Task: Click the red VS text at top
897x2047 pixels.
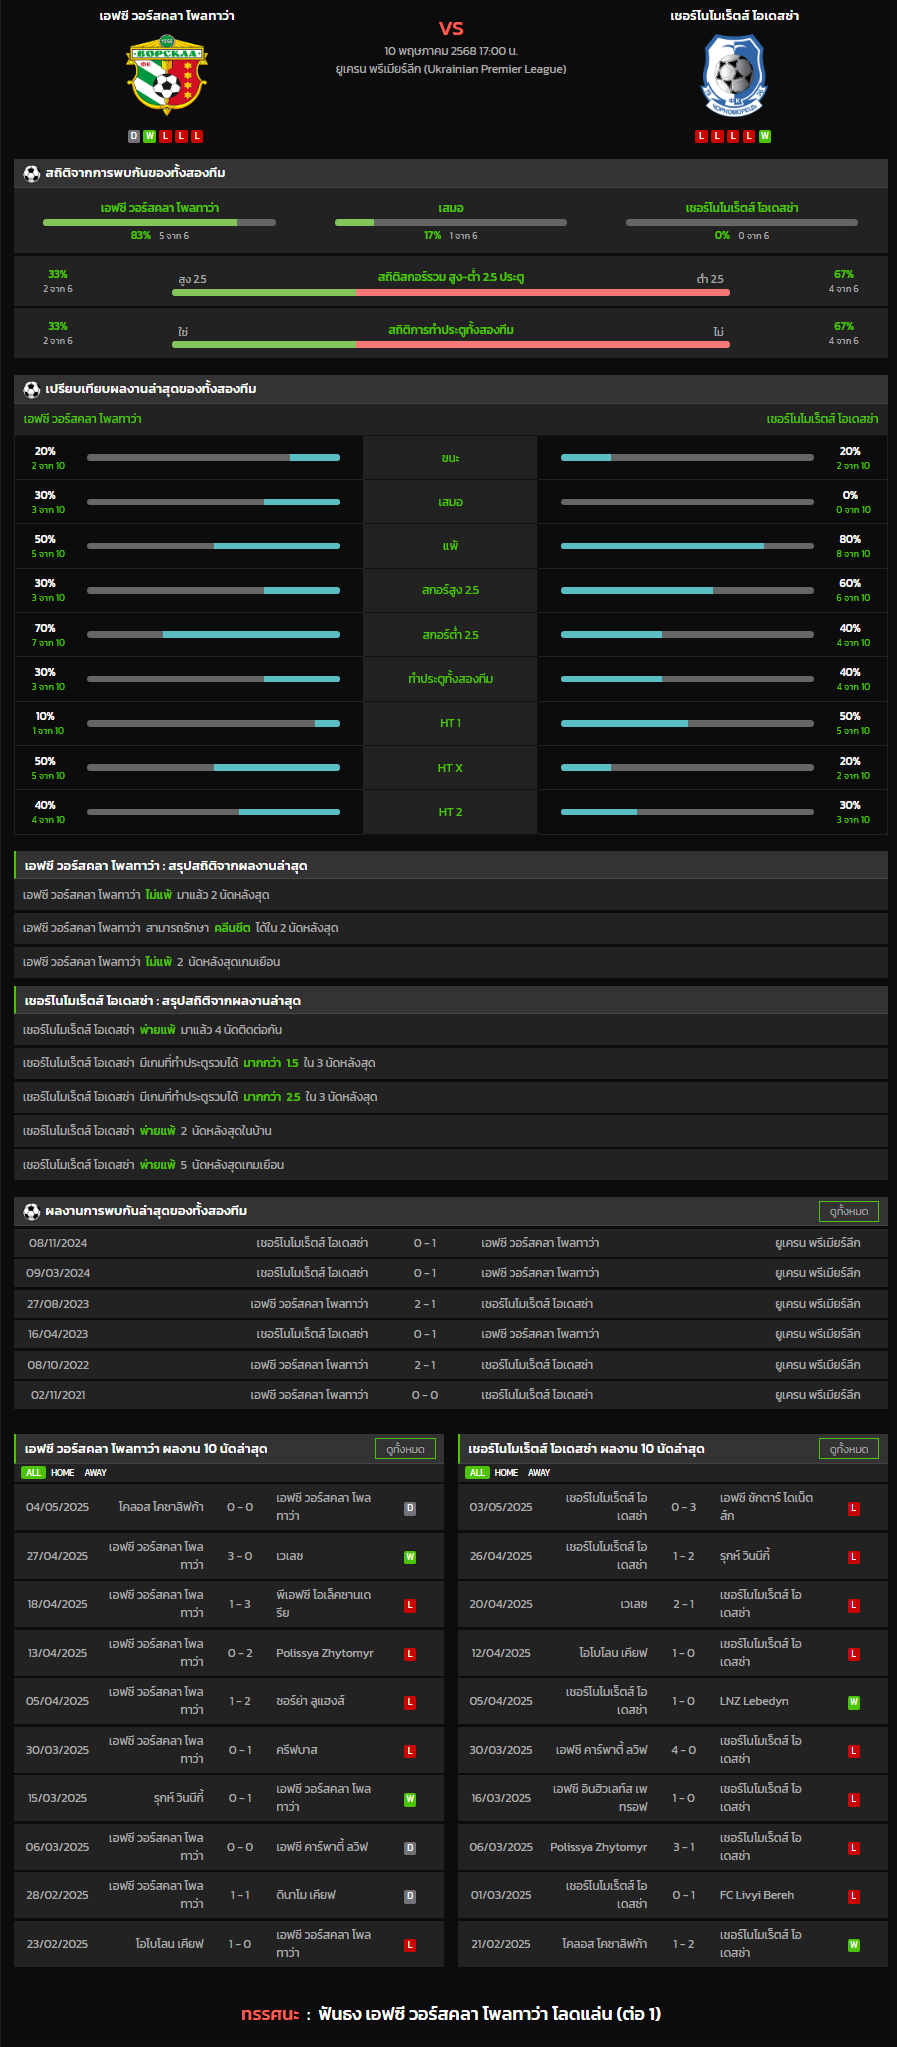Action: pos(451,28)
